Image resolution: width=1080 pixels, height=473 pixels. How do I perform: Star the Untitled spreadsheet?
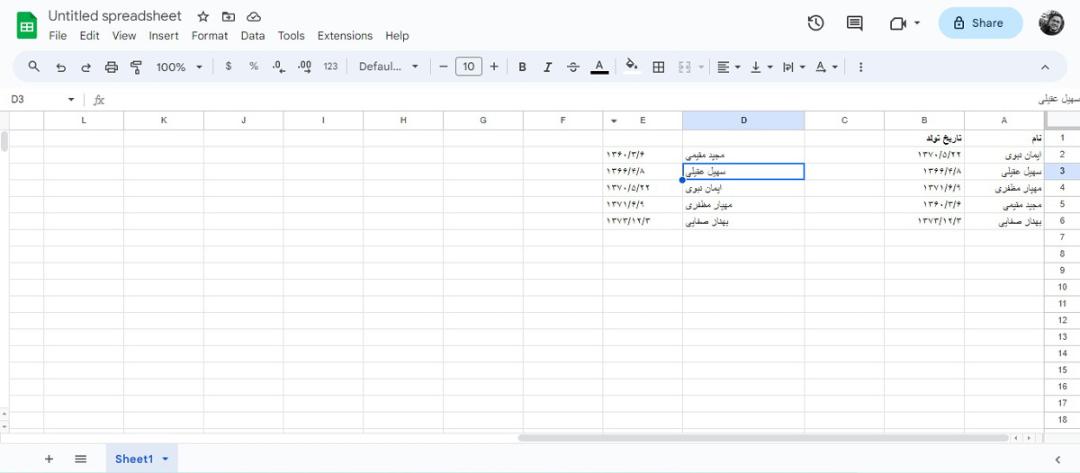tap(202, 17)
